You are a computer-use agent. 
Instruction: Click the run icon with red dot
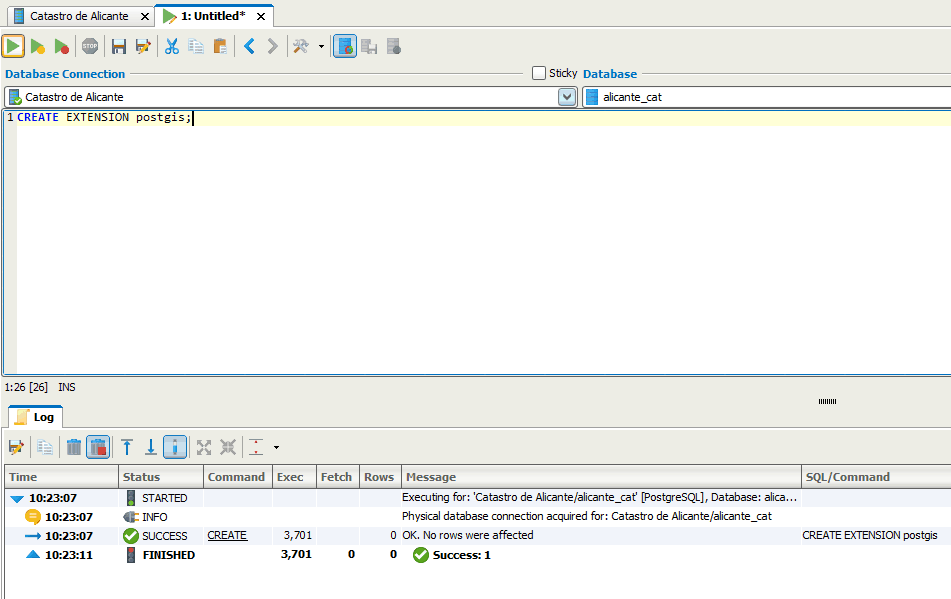click(61, 47)
